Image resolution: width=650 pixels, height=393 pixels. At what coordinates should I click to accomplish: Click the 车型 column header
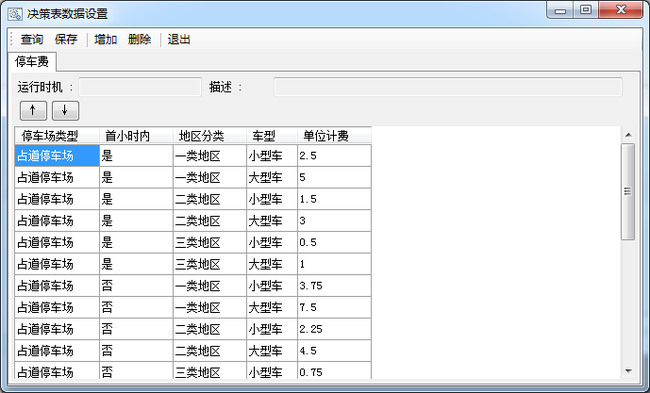pyautogui.click(x=272, y=136)
